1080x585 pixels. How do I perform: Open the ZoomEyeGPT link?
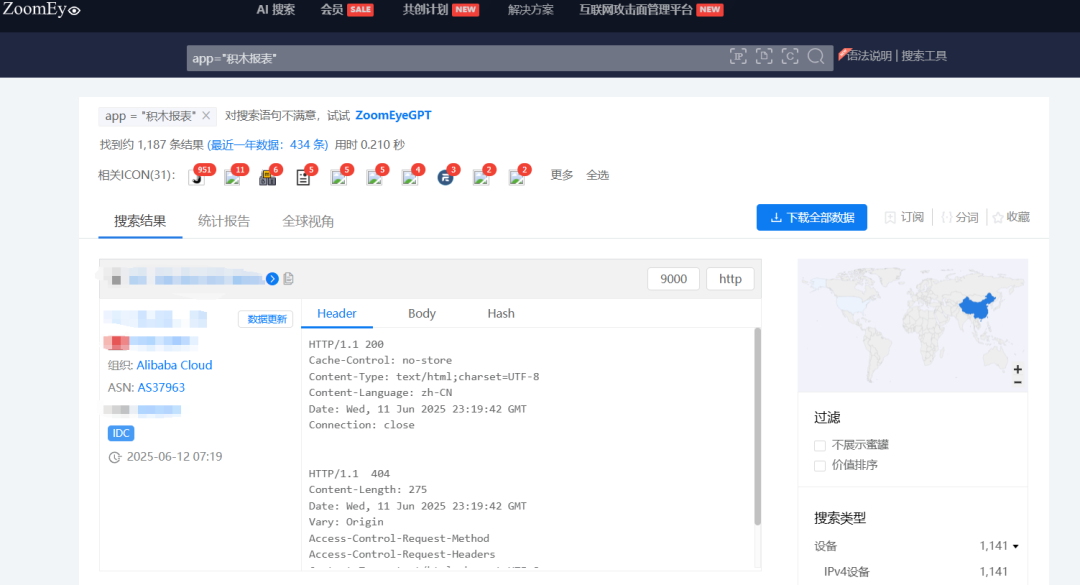tap(393, 115)
